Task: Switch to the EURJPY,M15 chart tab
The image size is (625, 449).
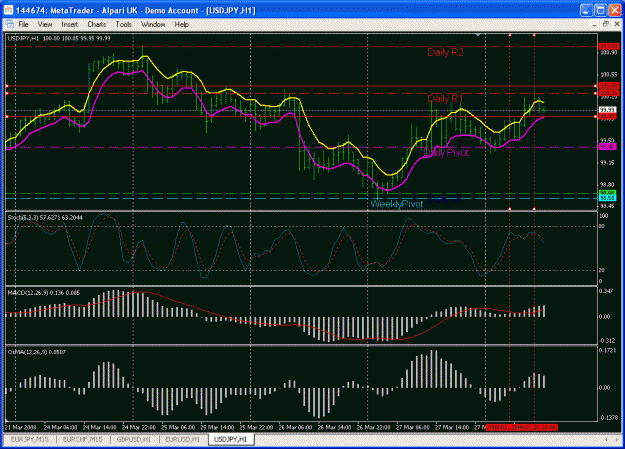Action: click(x=30, y=439)
